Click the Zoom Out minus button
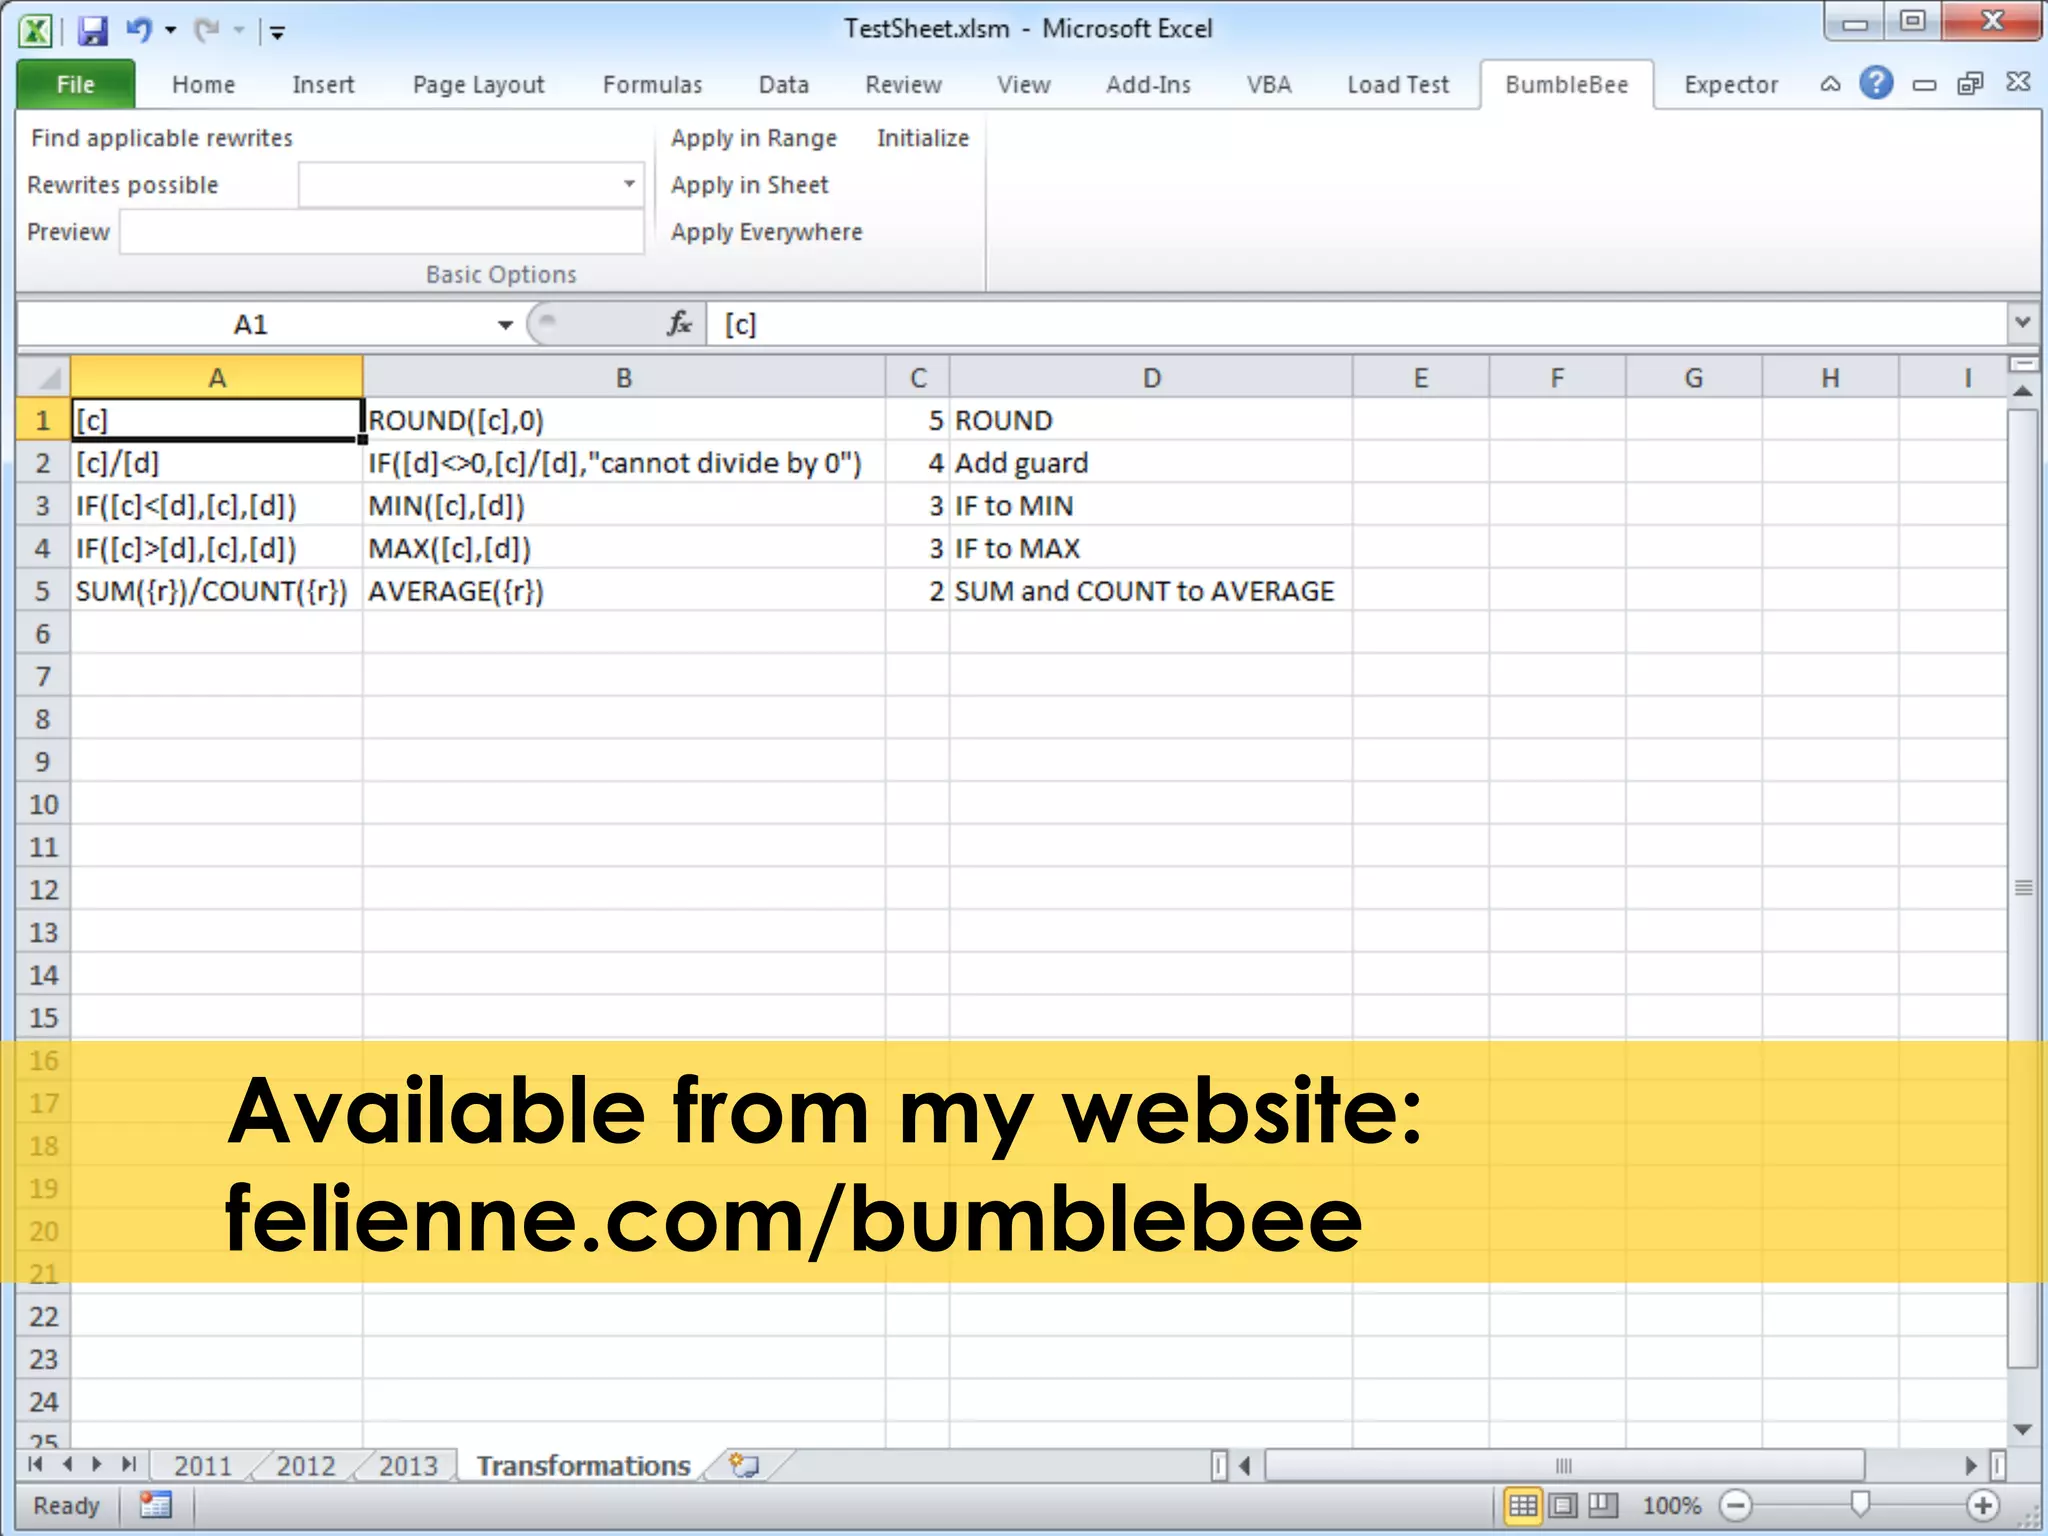 [1736, 1505]
